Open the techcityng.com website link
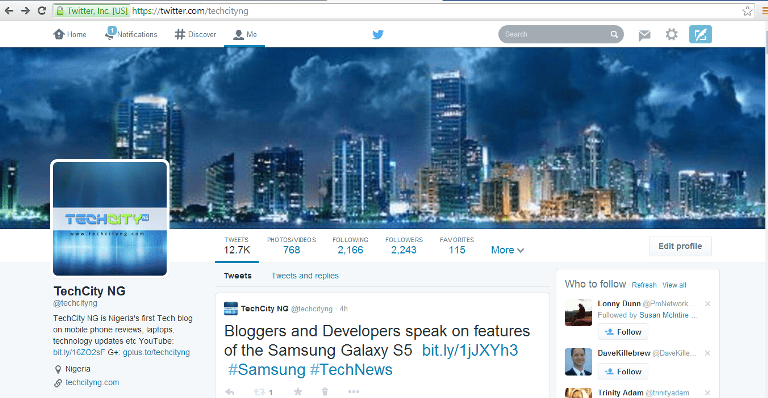Screen dimensions: 768x398 click(92, 382)
